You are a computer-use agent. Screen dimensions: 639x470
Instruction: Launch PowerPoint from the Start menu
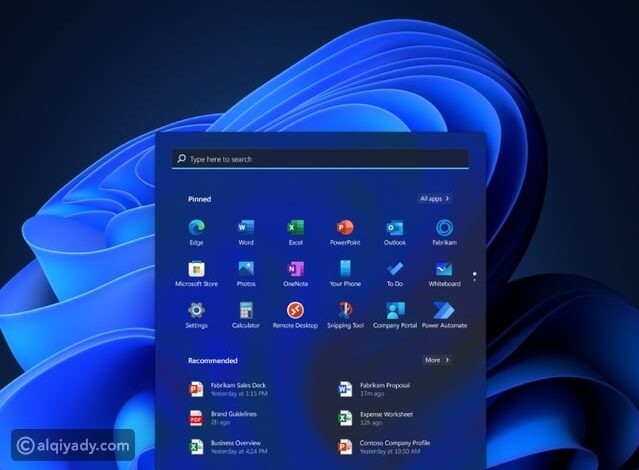tap(345, 228)
